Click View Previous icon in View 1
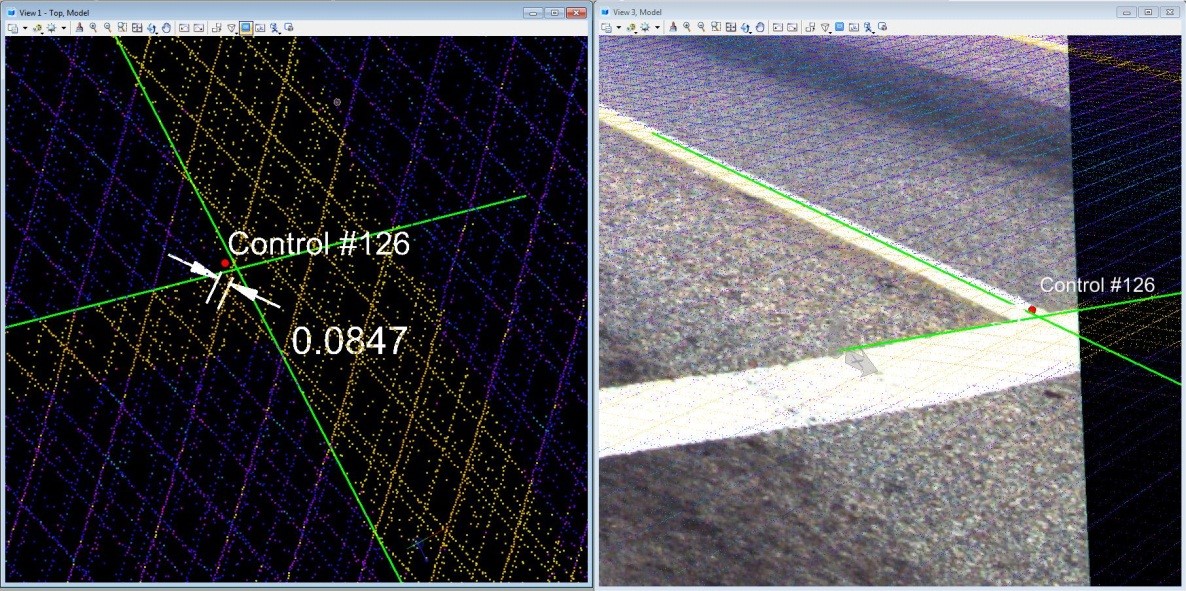 coord(185,28)
